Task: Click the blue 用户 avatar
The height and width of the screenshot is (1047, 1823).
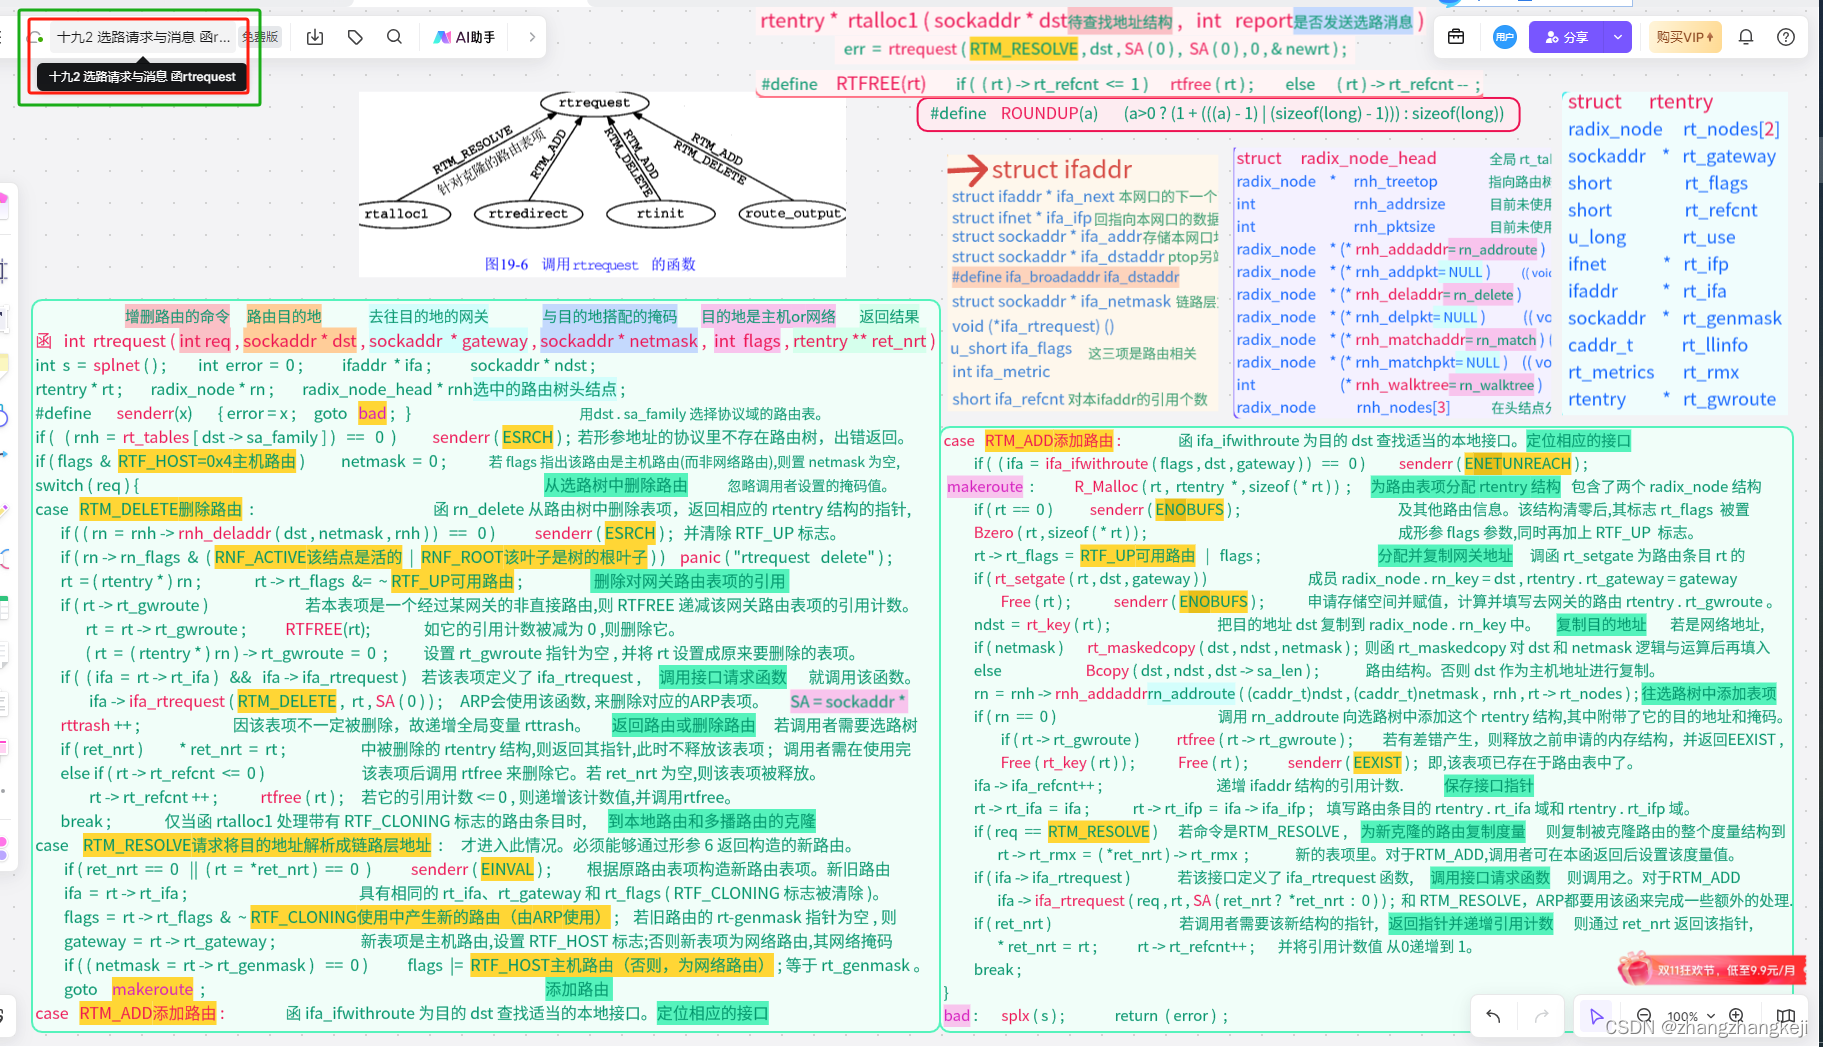Action: click(1504, 37)
